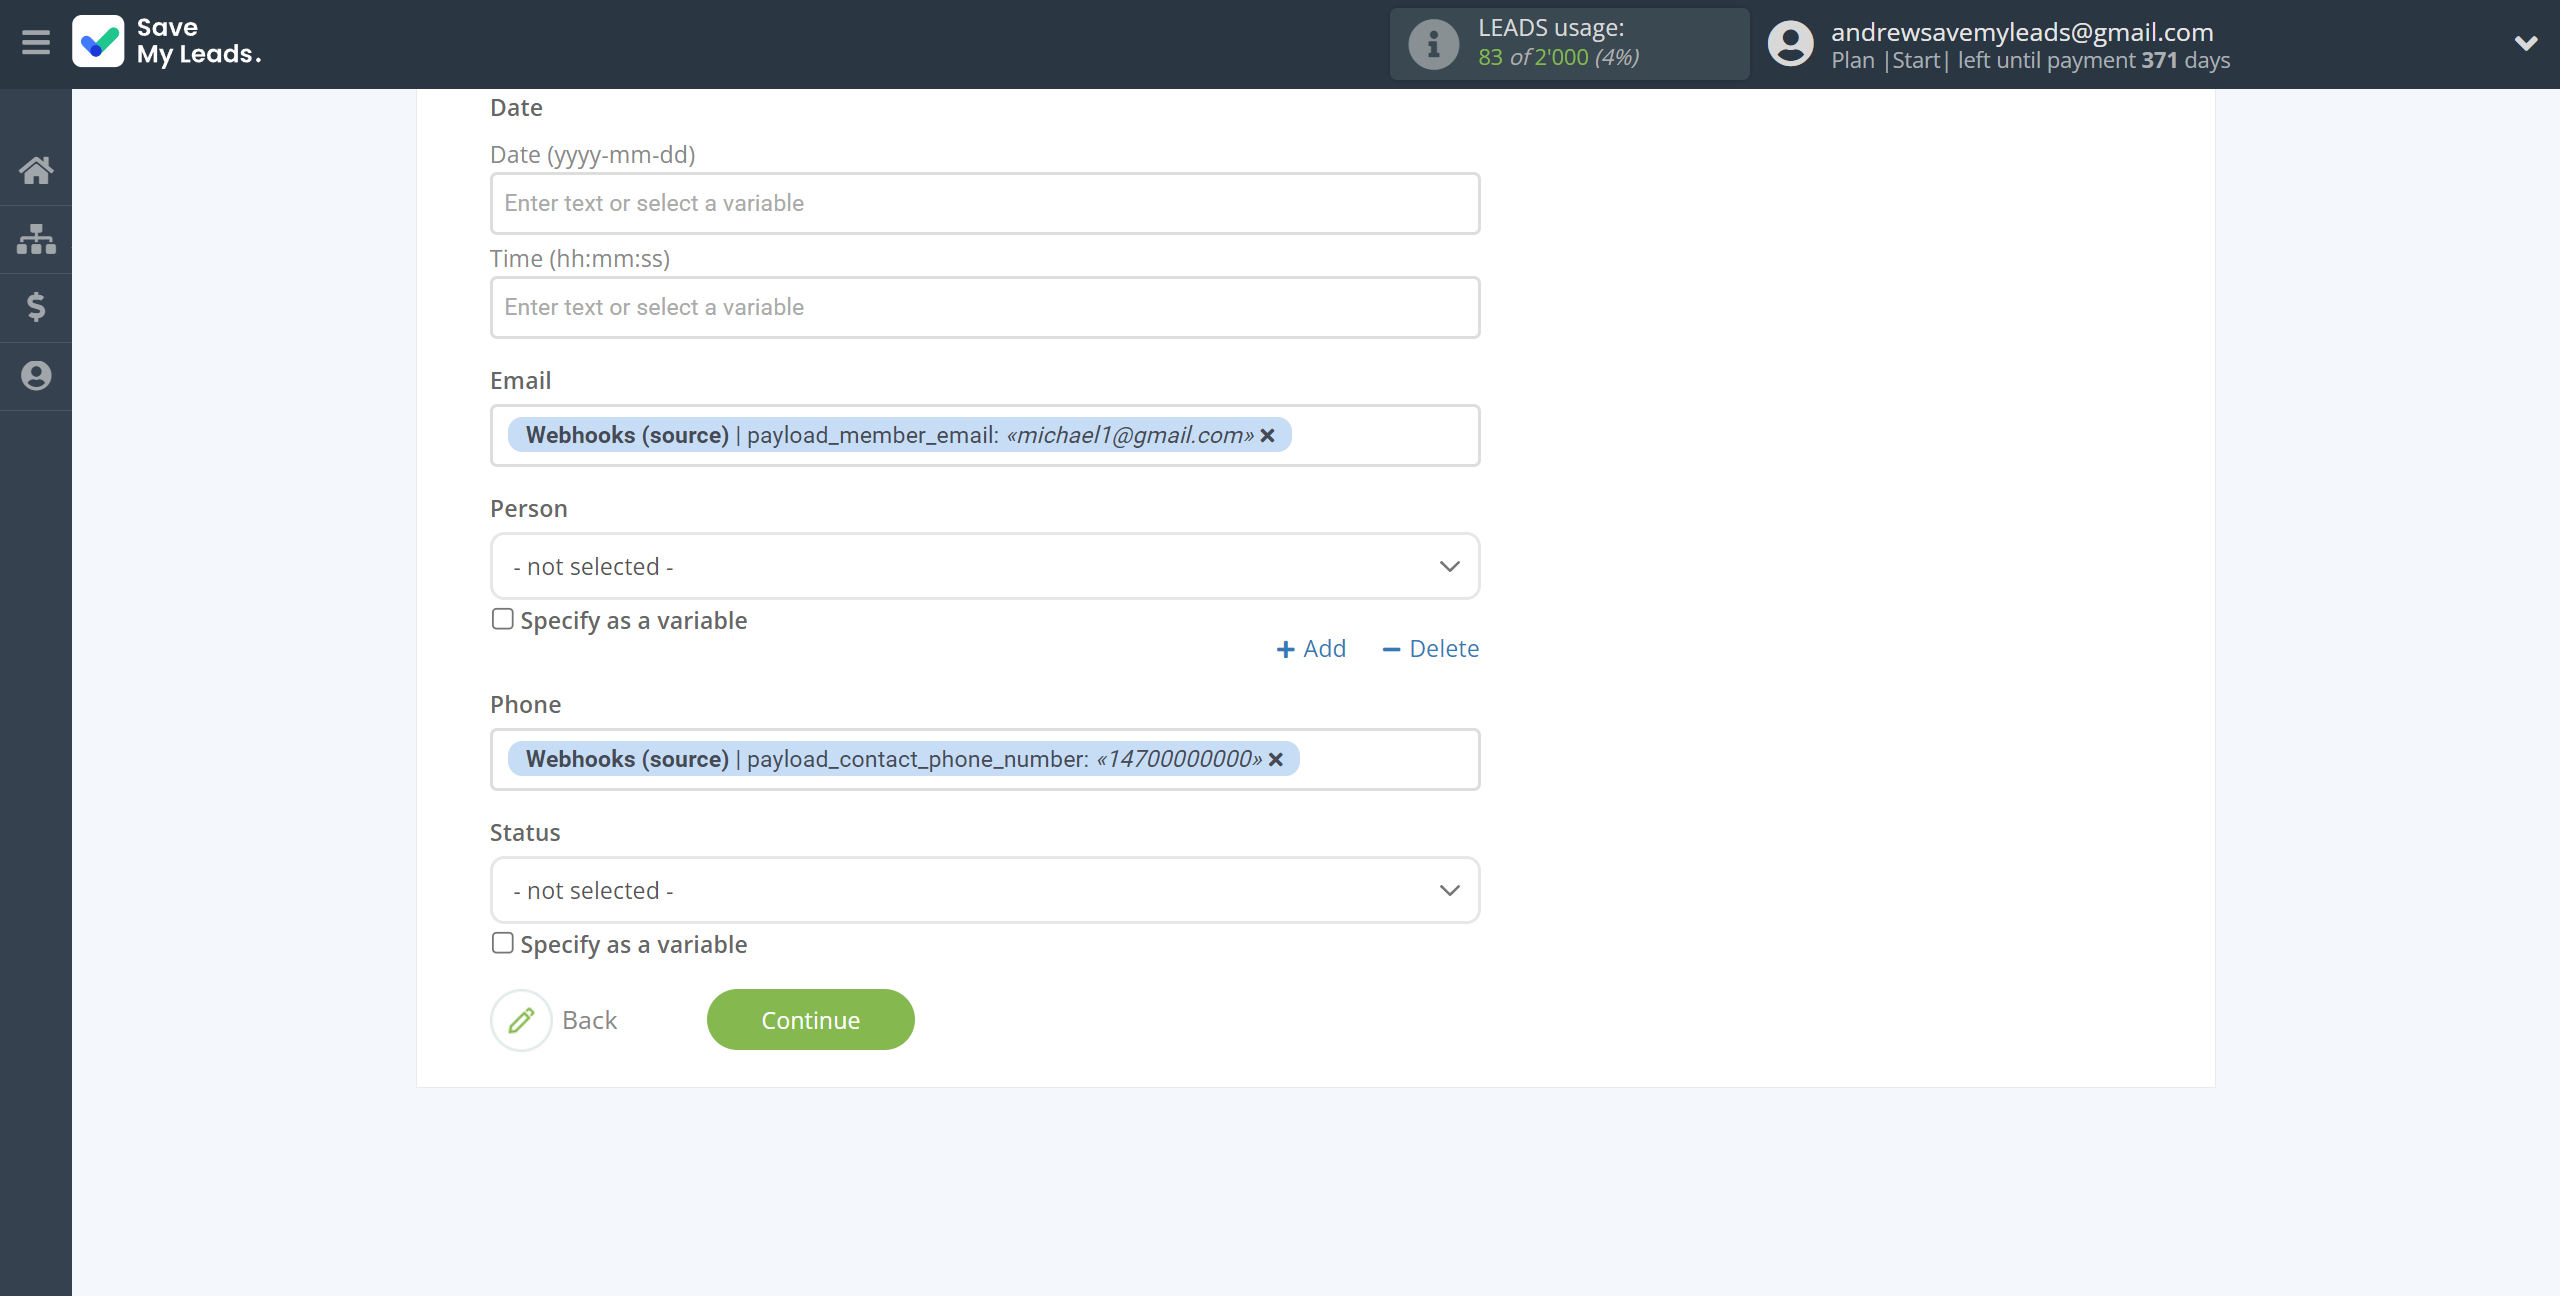Remove payload_contact_phone_number variable from Phone

pos(1275,759)
